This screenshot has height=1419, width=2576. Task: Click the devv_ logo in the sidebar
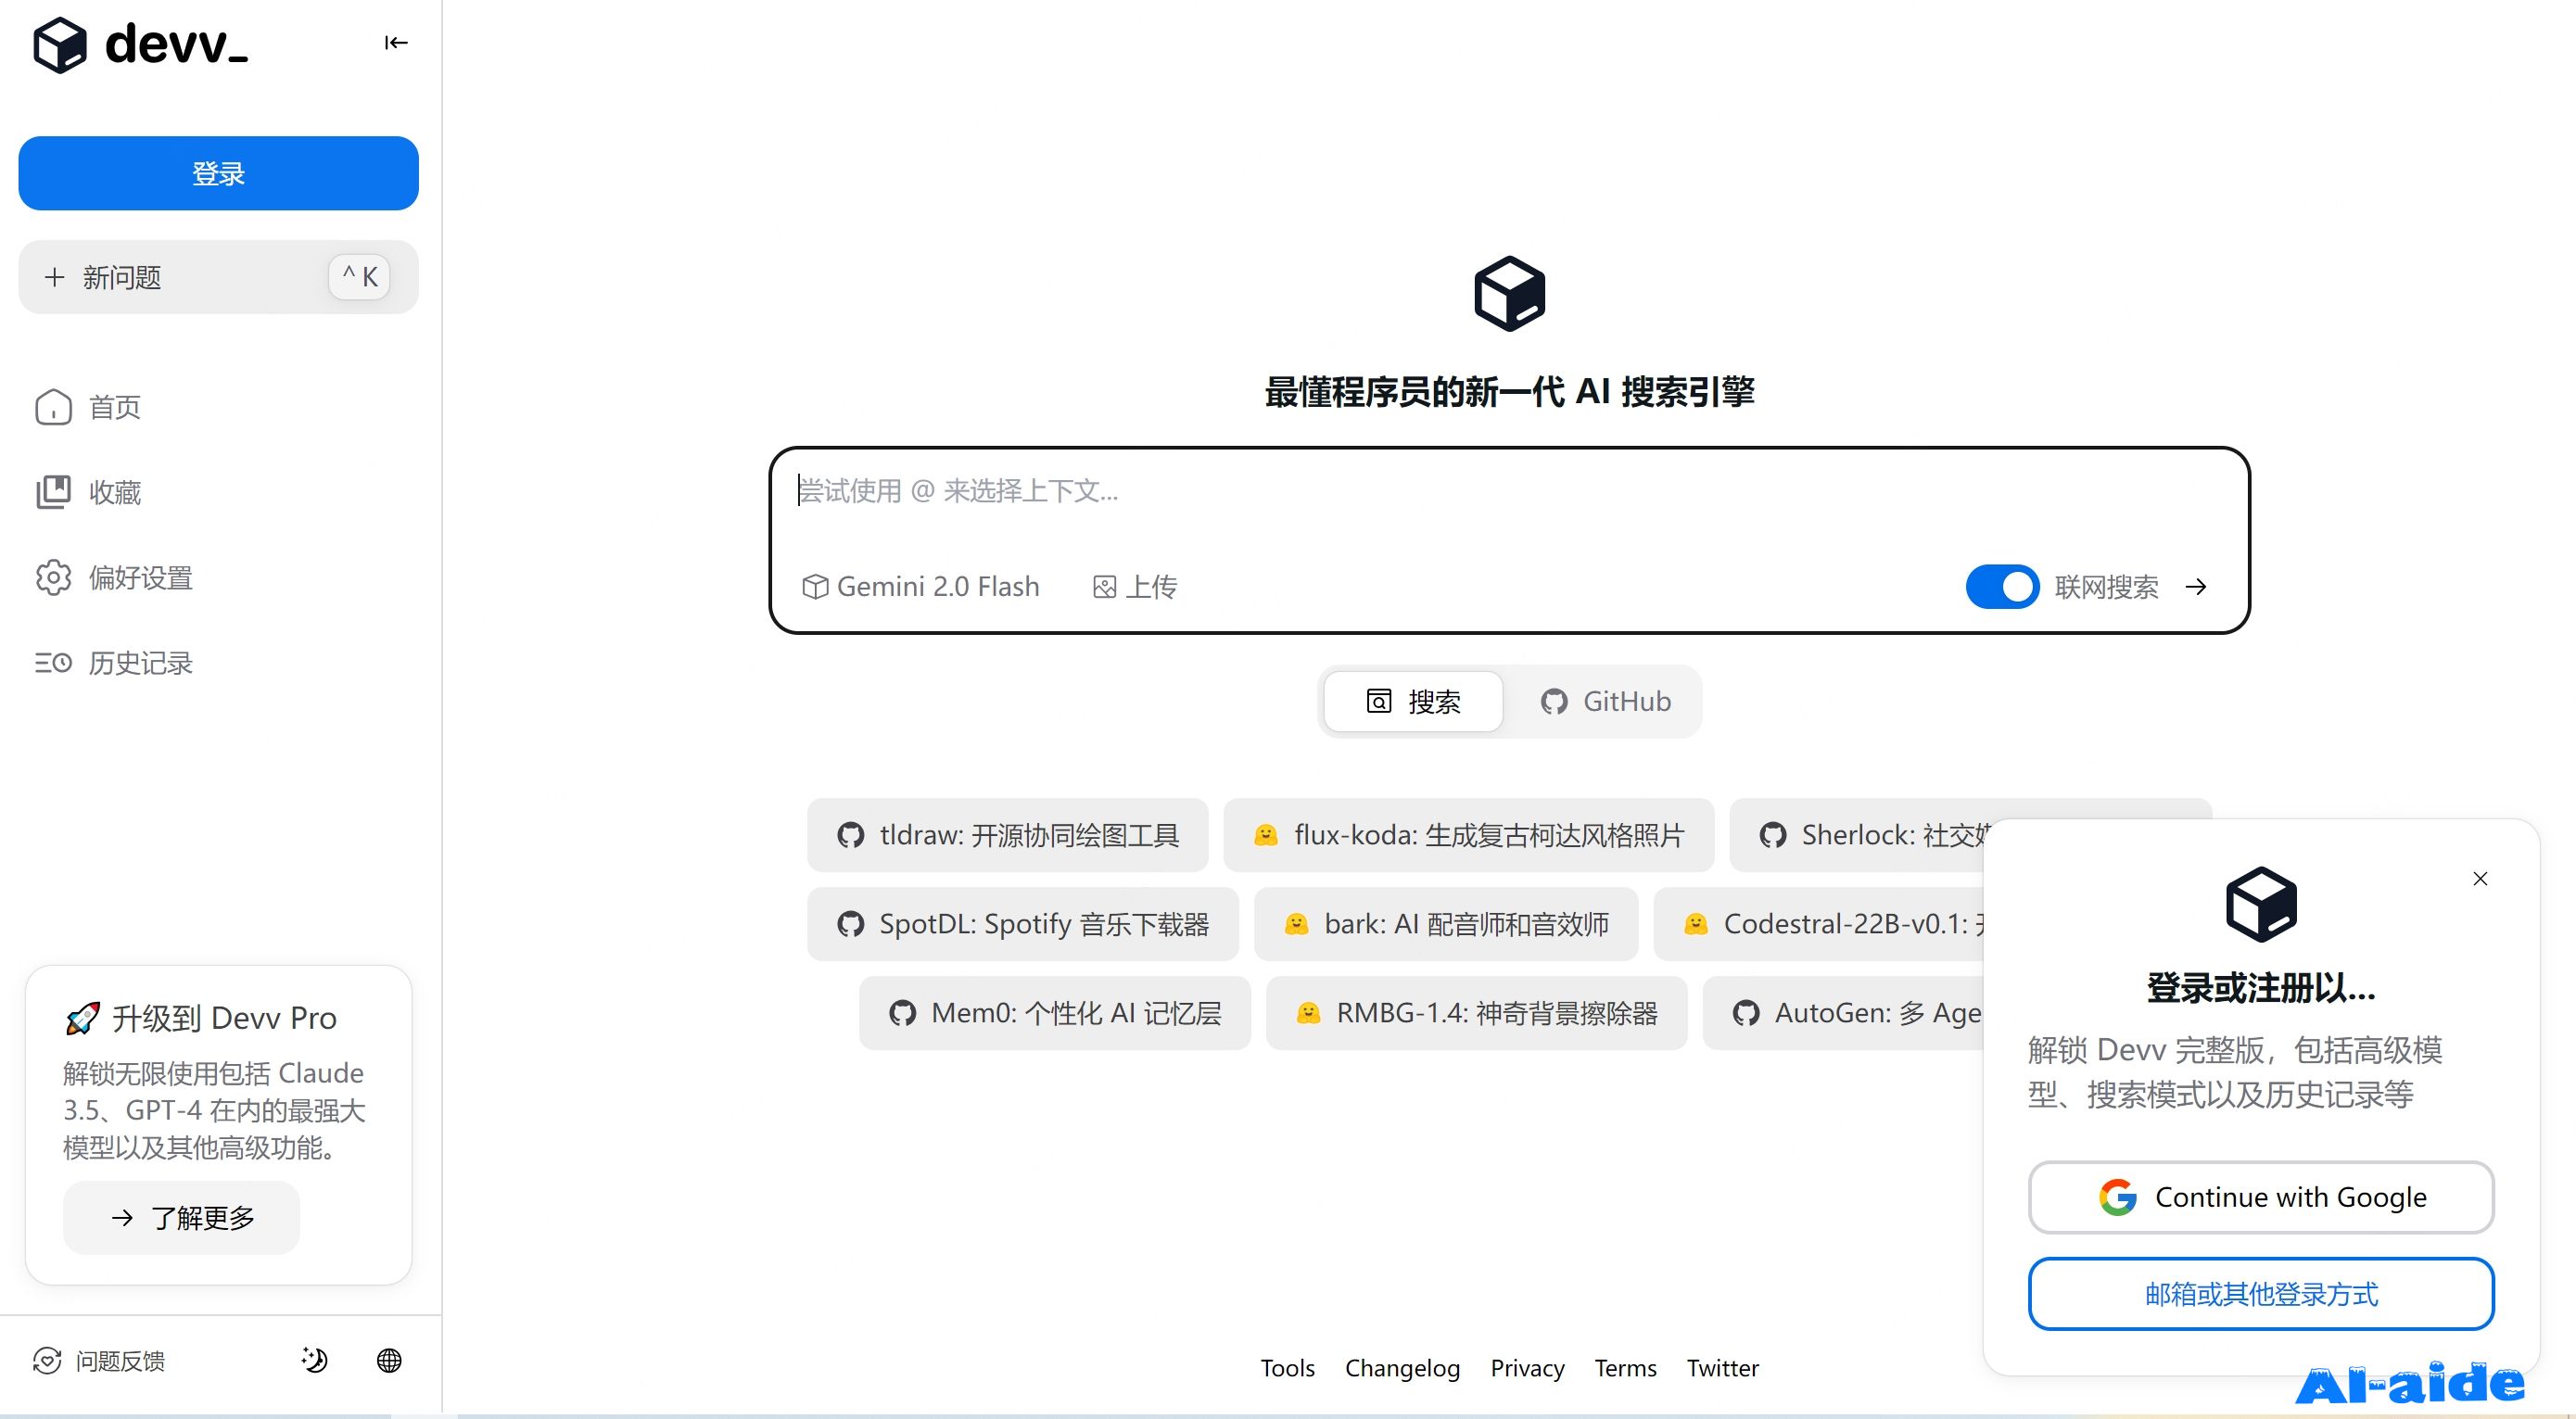click(x=140, y=44)
